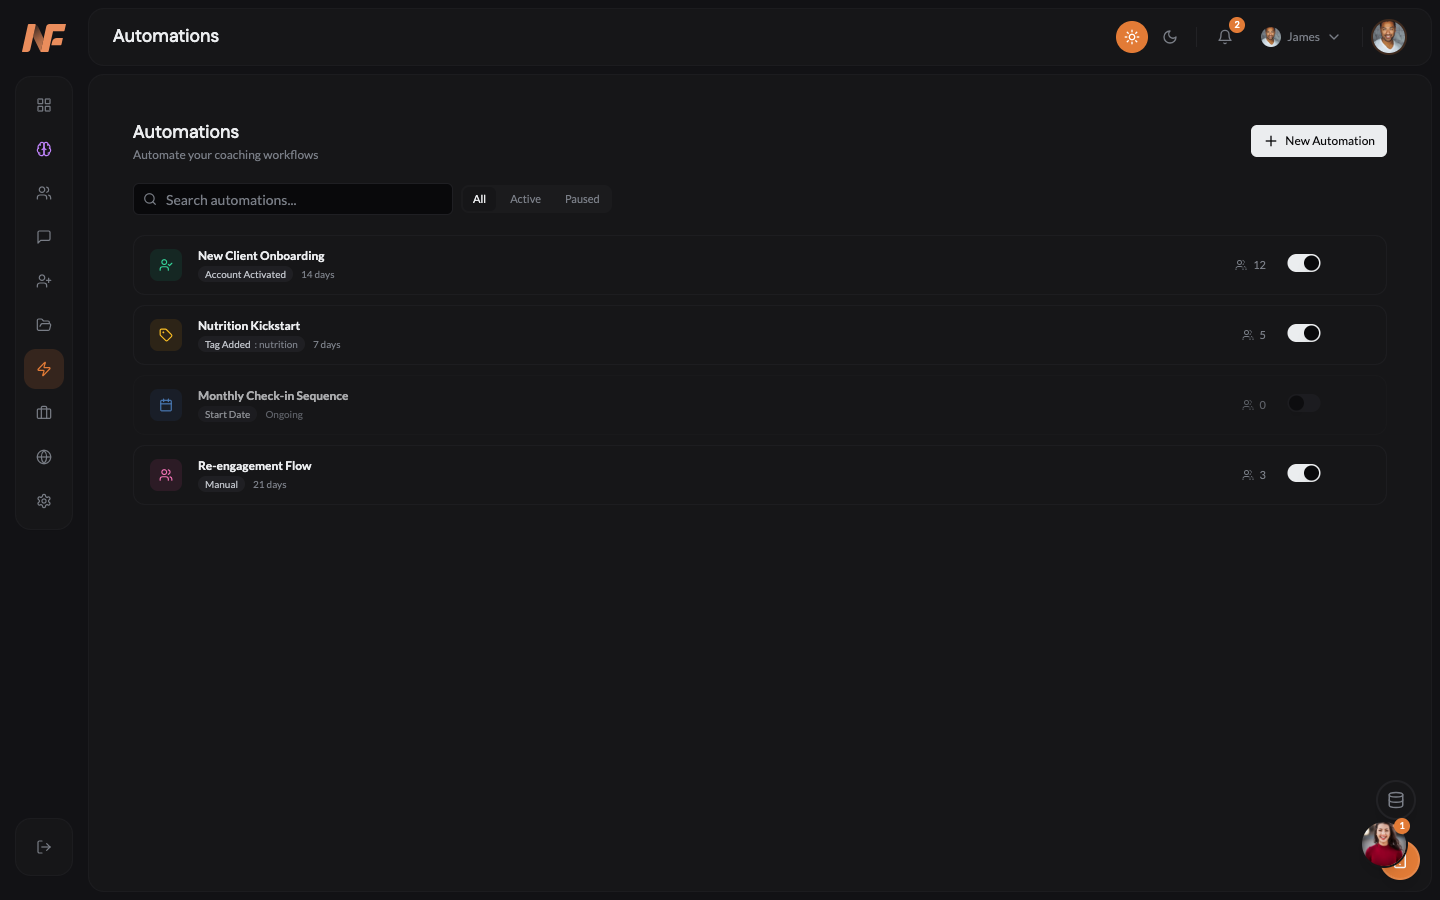
Task: Click the logout icon at sidebar bottom
Action: [x=44, y=847]
